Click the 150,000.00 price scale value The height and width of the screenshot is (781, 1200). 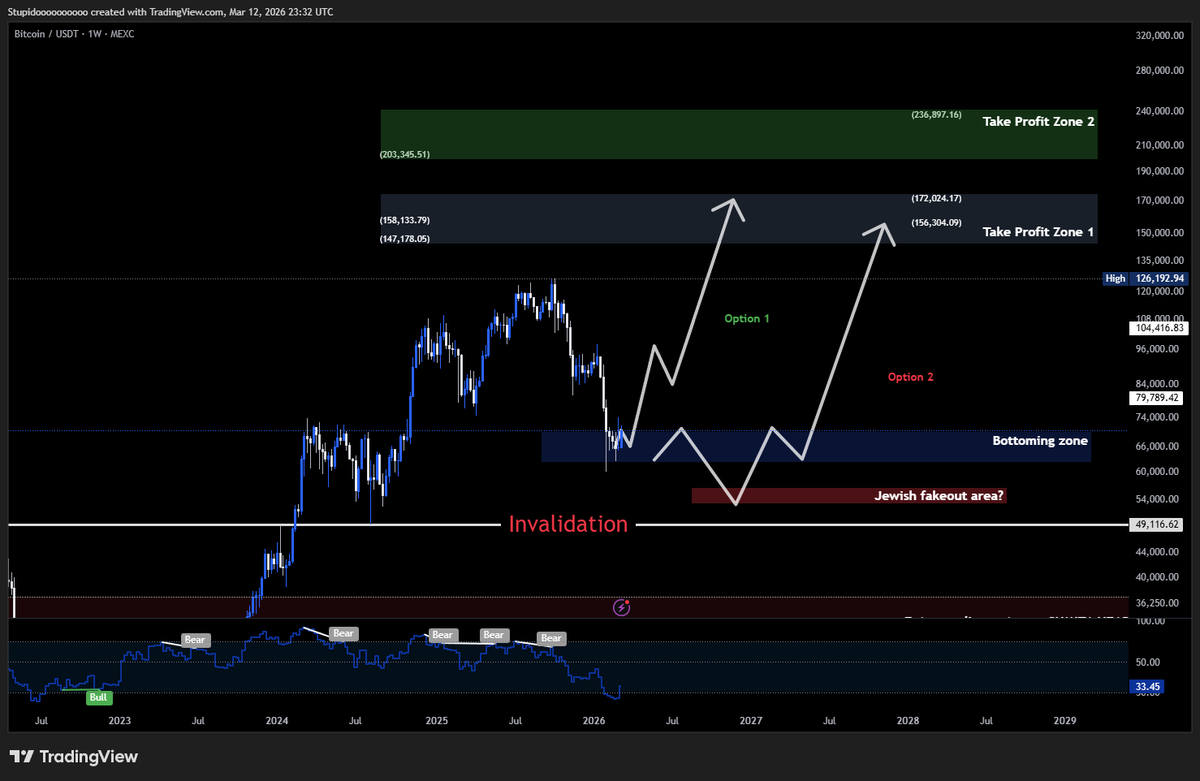coord(1159,233)
